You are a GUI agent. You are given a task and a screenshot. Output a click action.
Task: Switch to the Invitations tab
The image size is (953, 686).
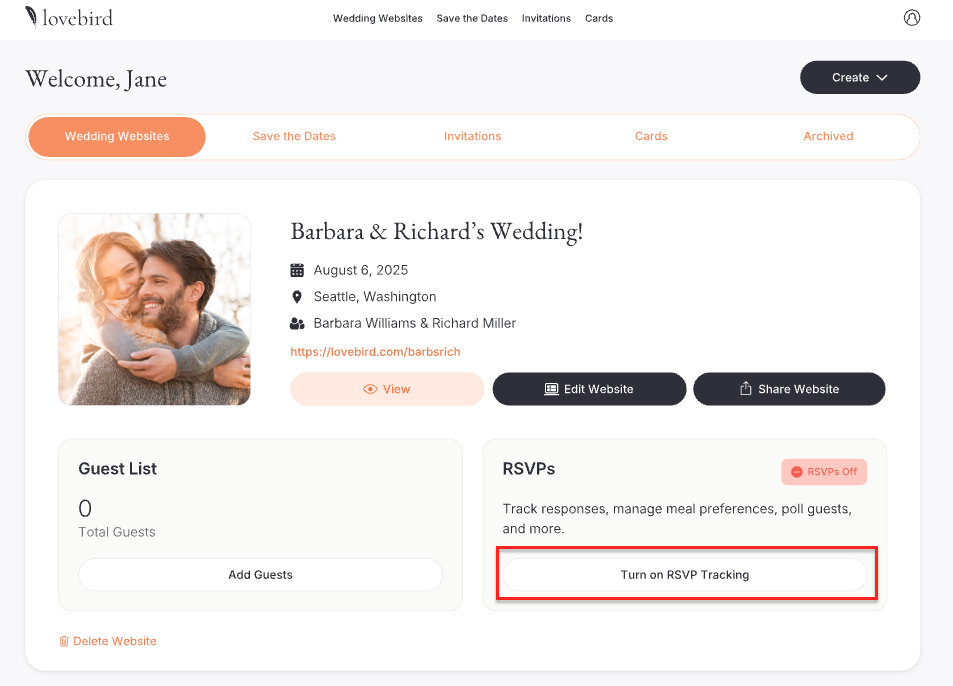(x=472, y=136)
